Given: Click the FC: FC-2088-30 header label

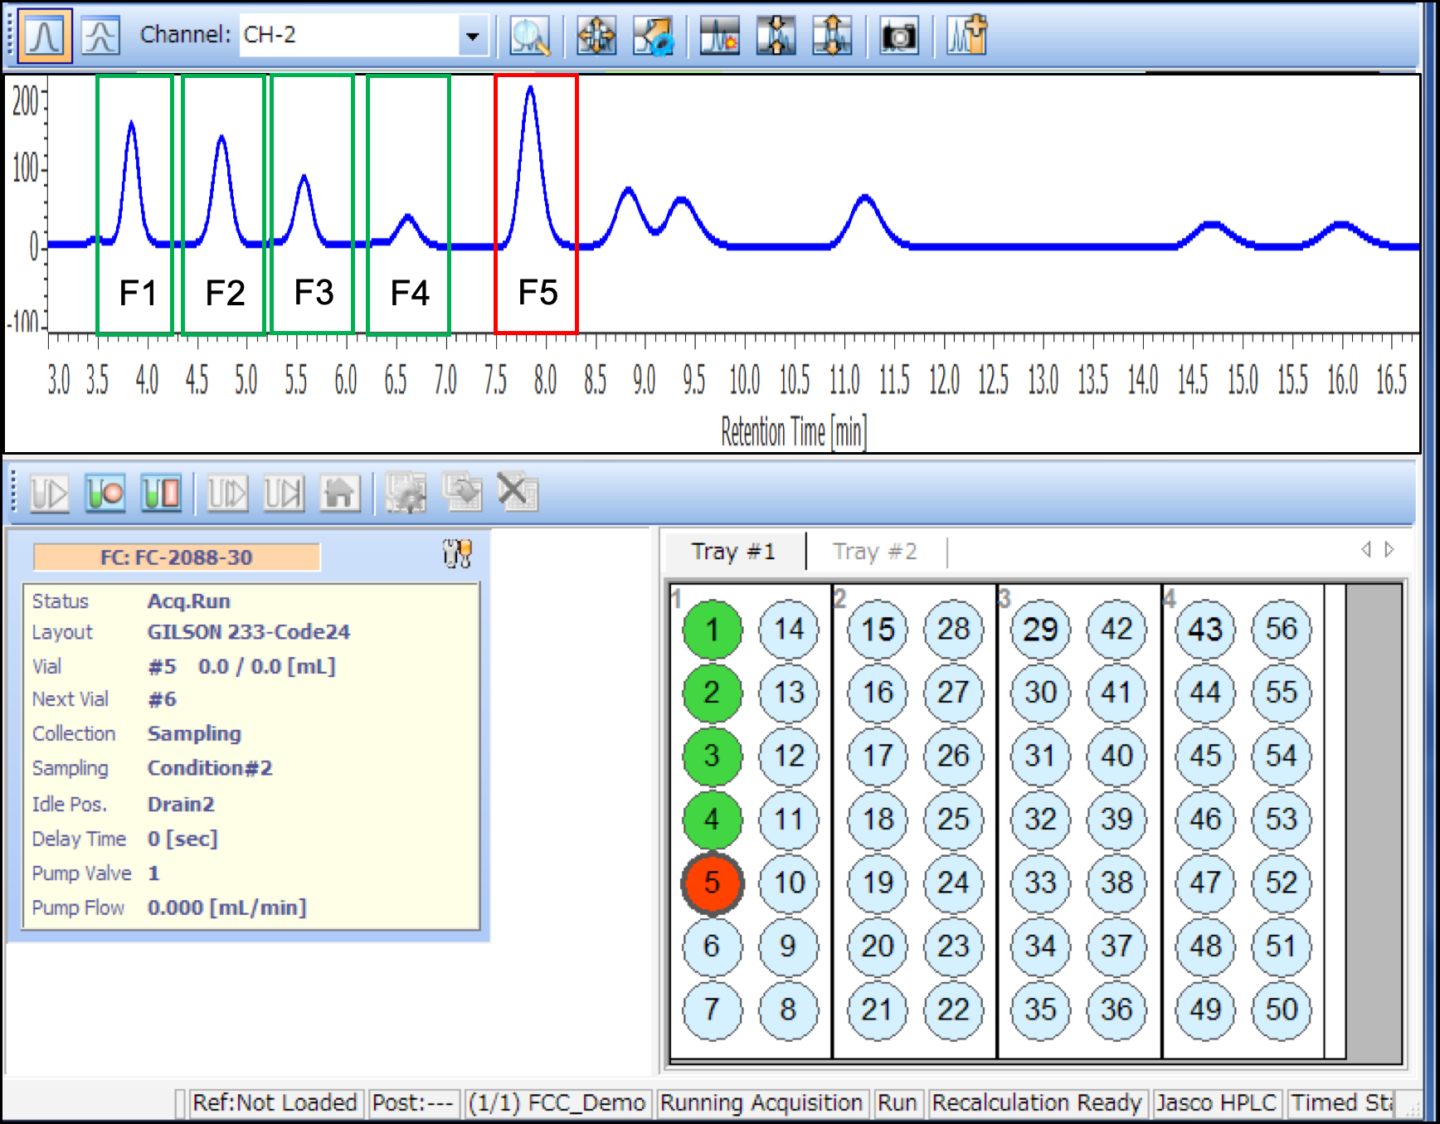Looking at the screenshot, I should (x=176, y=557).
